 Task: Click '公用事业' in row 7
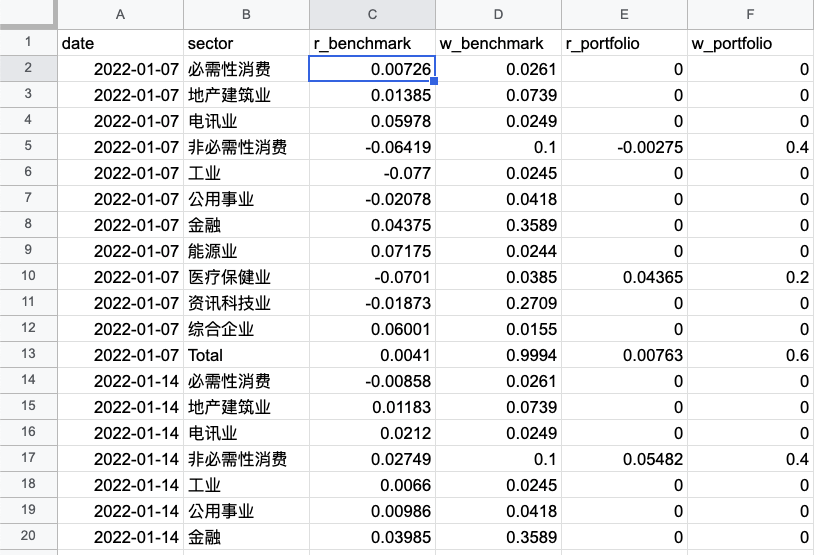coord(247,199)
